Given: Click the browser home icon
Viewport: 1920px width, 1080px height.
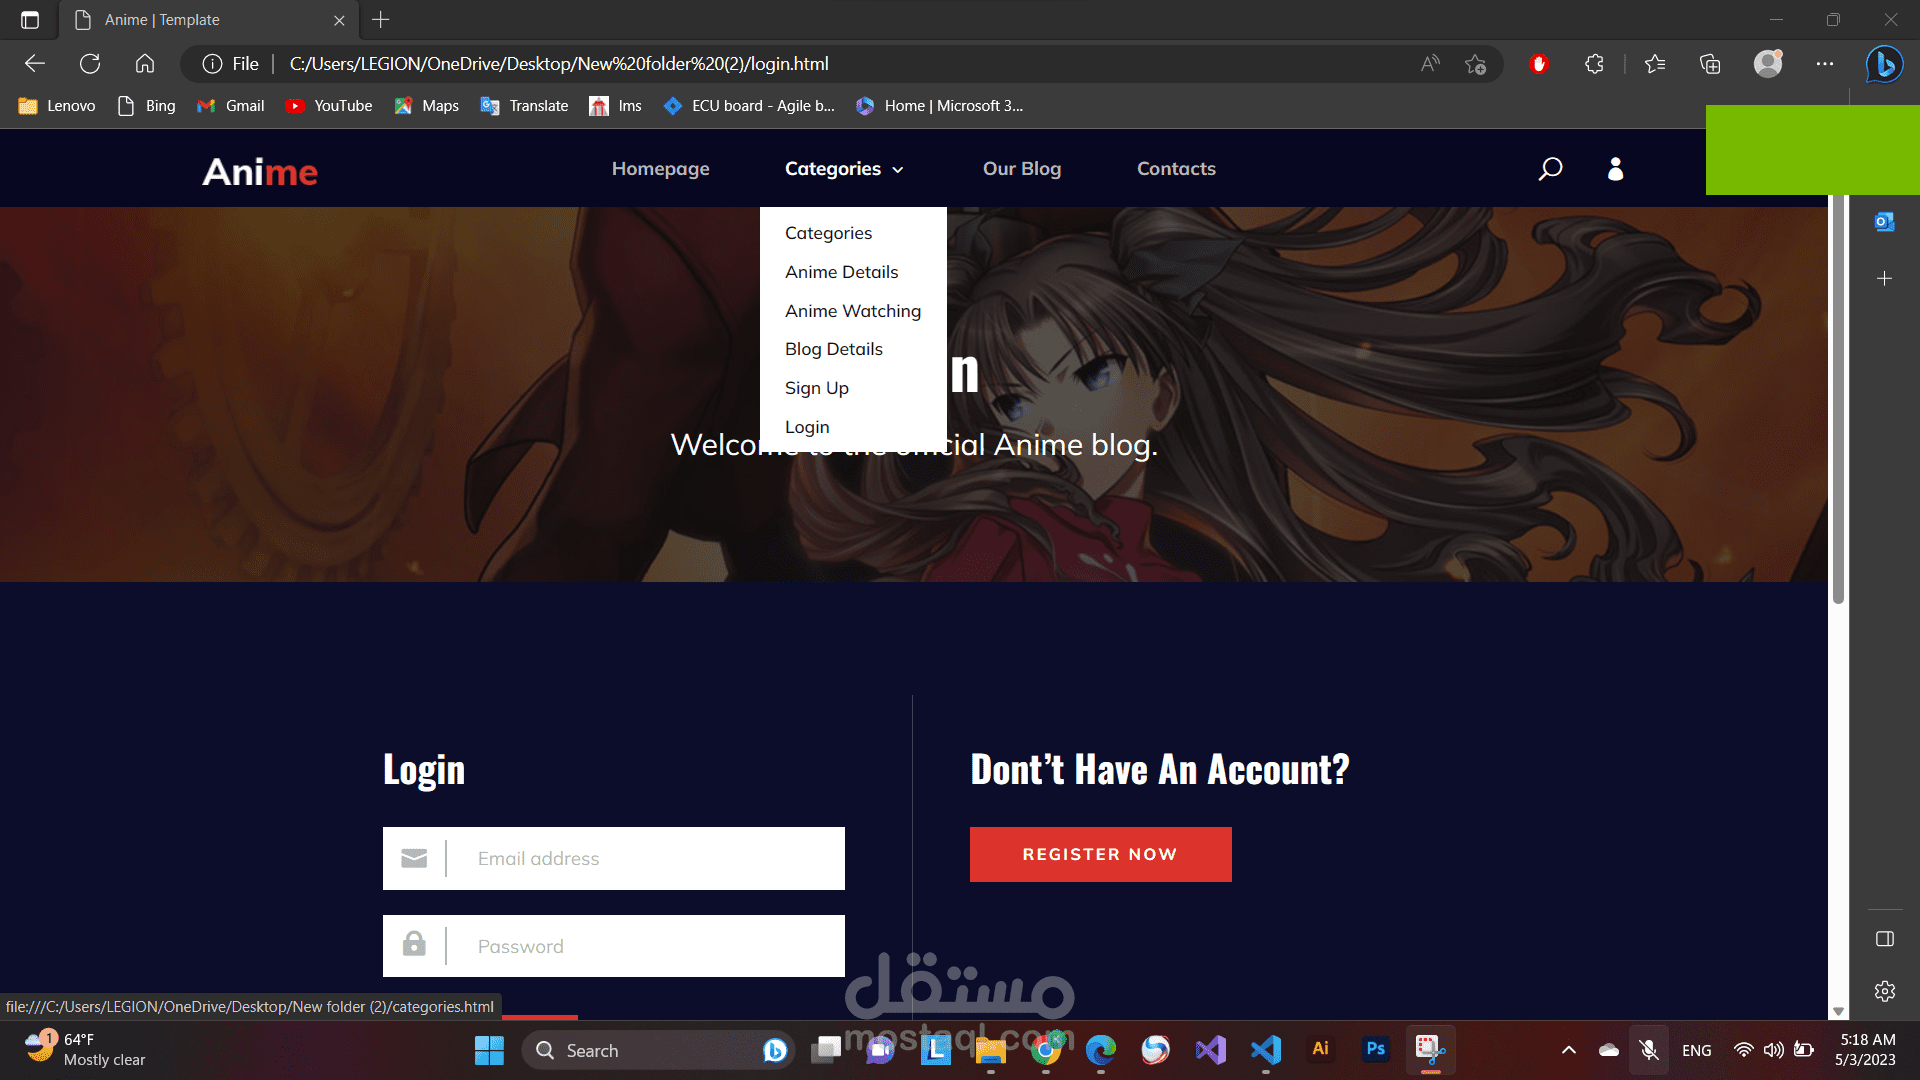Looking at the screenshot, I should [x=145, y=64].
